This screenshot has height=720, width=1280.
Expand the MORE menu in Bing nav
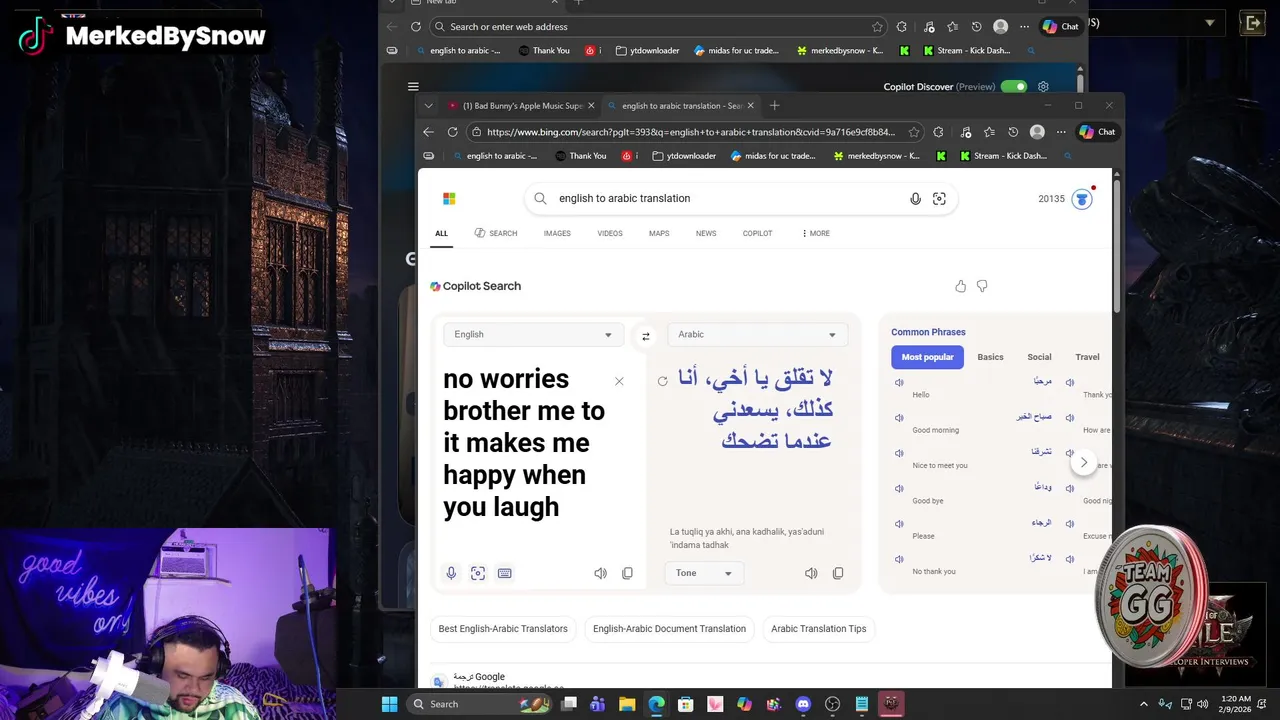point(815,233)
